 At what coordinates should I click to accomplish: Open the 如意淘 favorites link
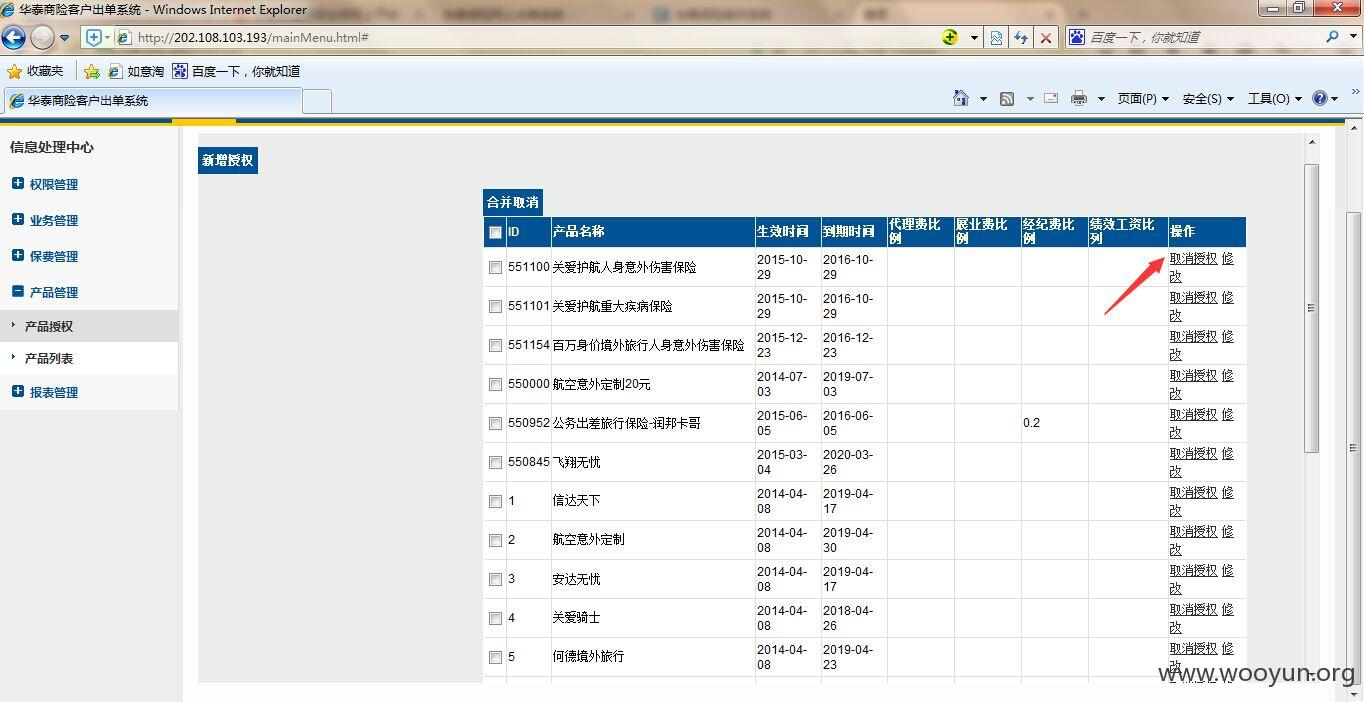(136, 71)
